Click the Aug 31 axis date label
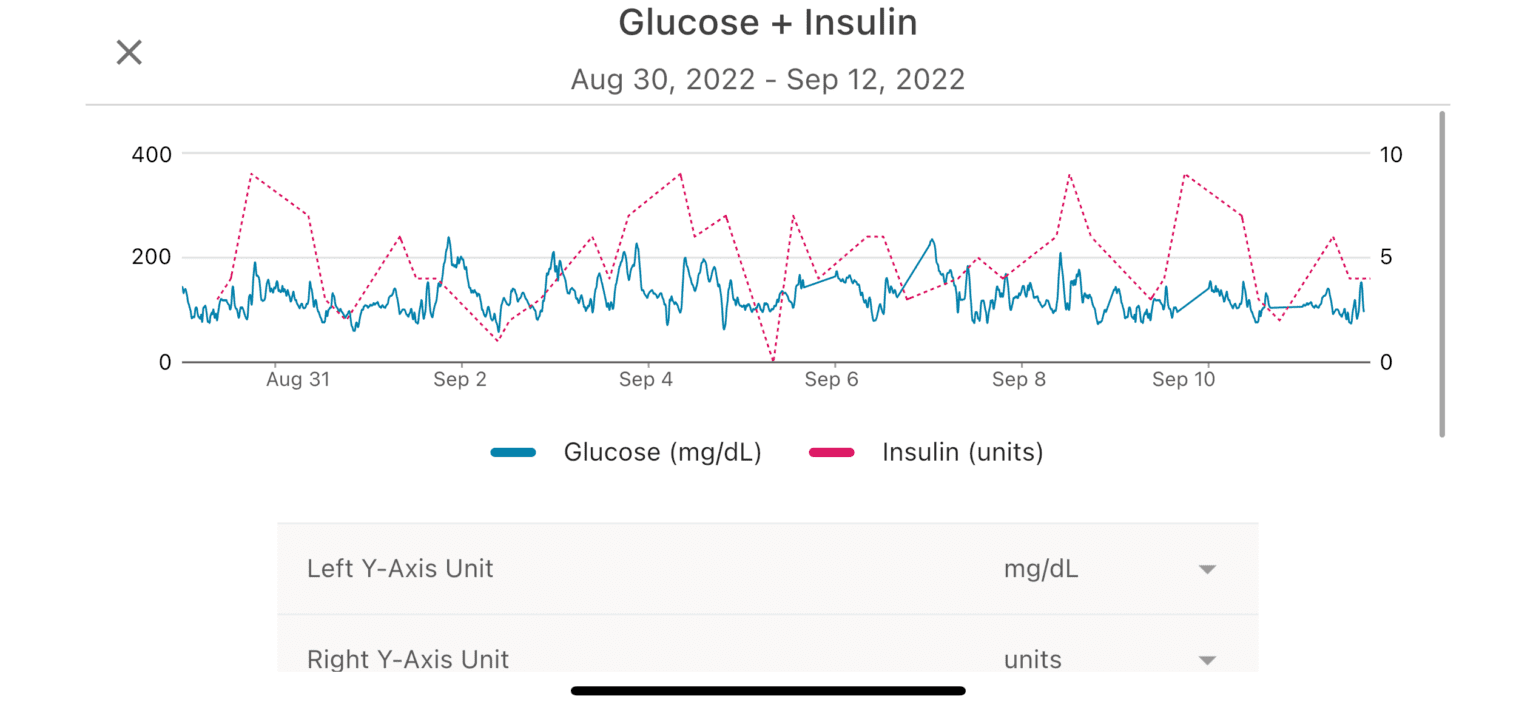The width and height of the screenshot is (1536, 710). [298, 379]
